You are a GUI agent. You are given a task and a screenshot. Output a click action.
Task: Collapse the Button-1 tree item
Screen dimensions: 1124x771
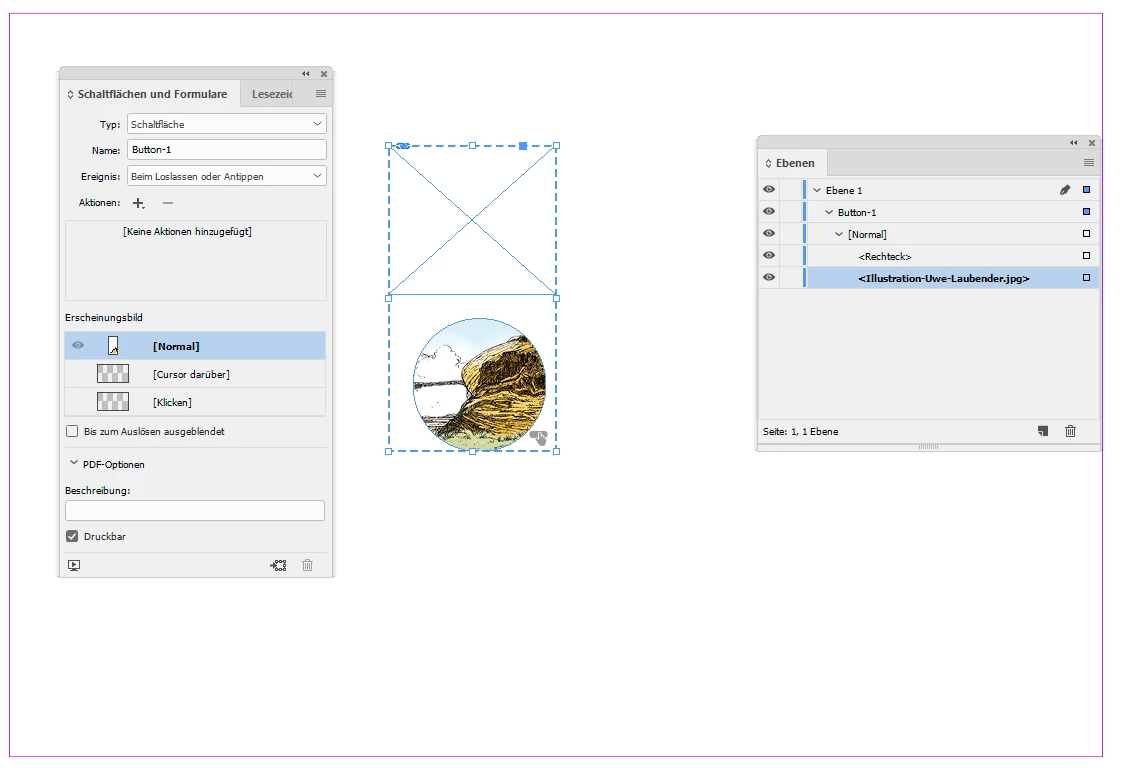tap(829, 212)
